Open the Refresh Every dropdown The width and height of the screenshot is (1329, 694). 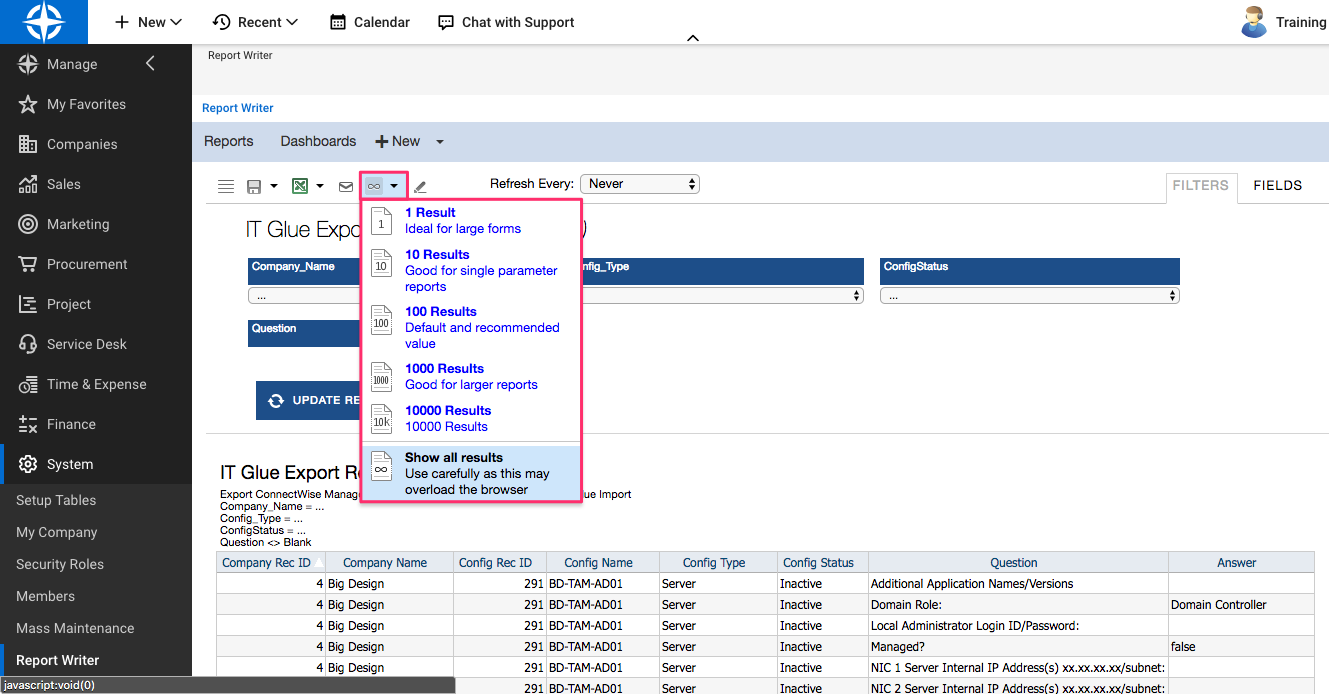639,184
